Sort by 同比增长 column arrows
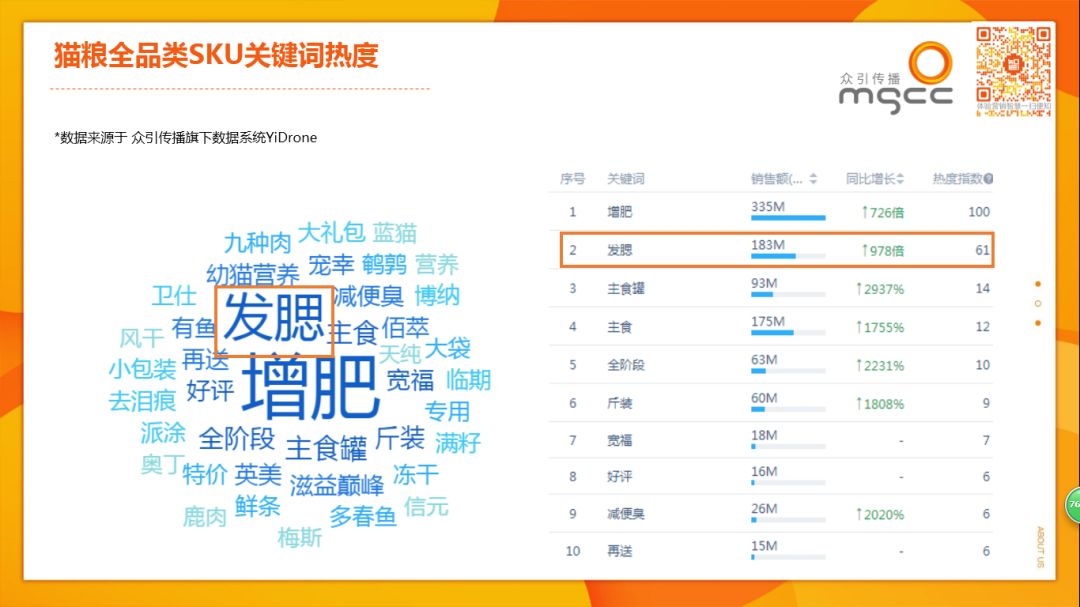This screenshot has width=1080, height=607. point(900,179)
